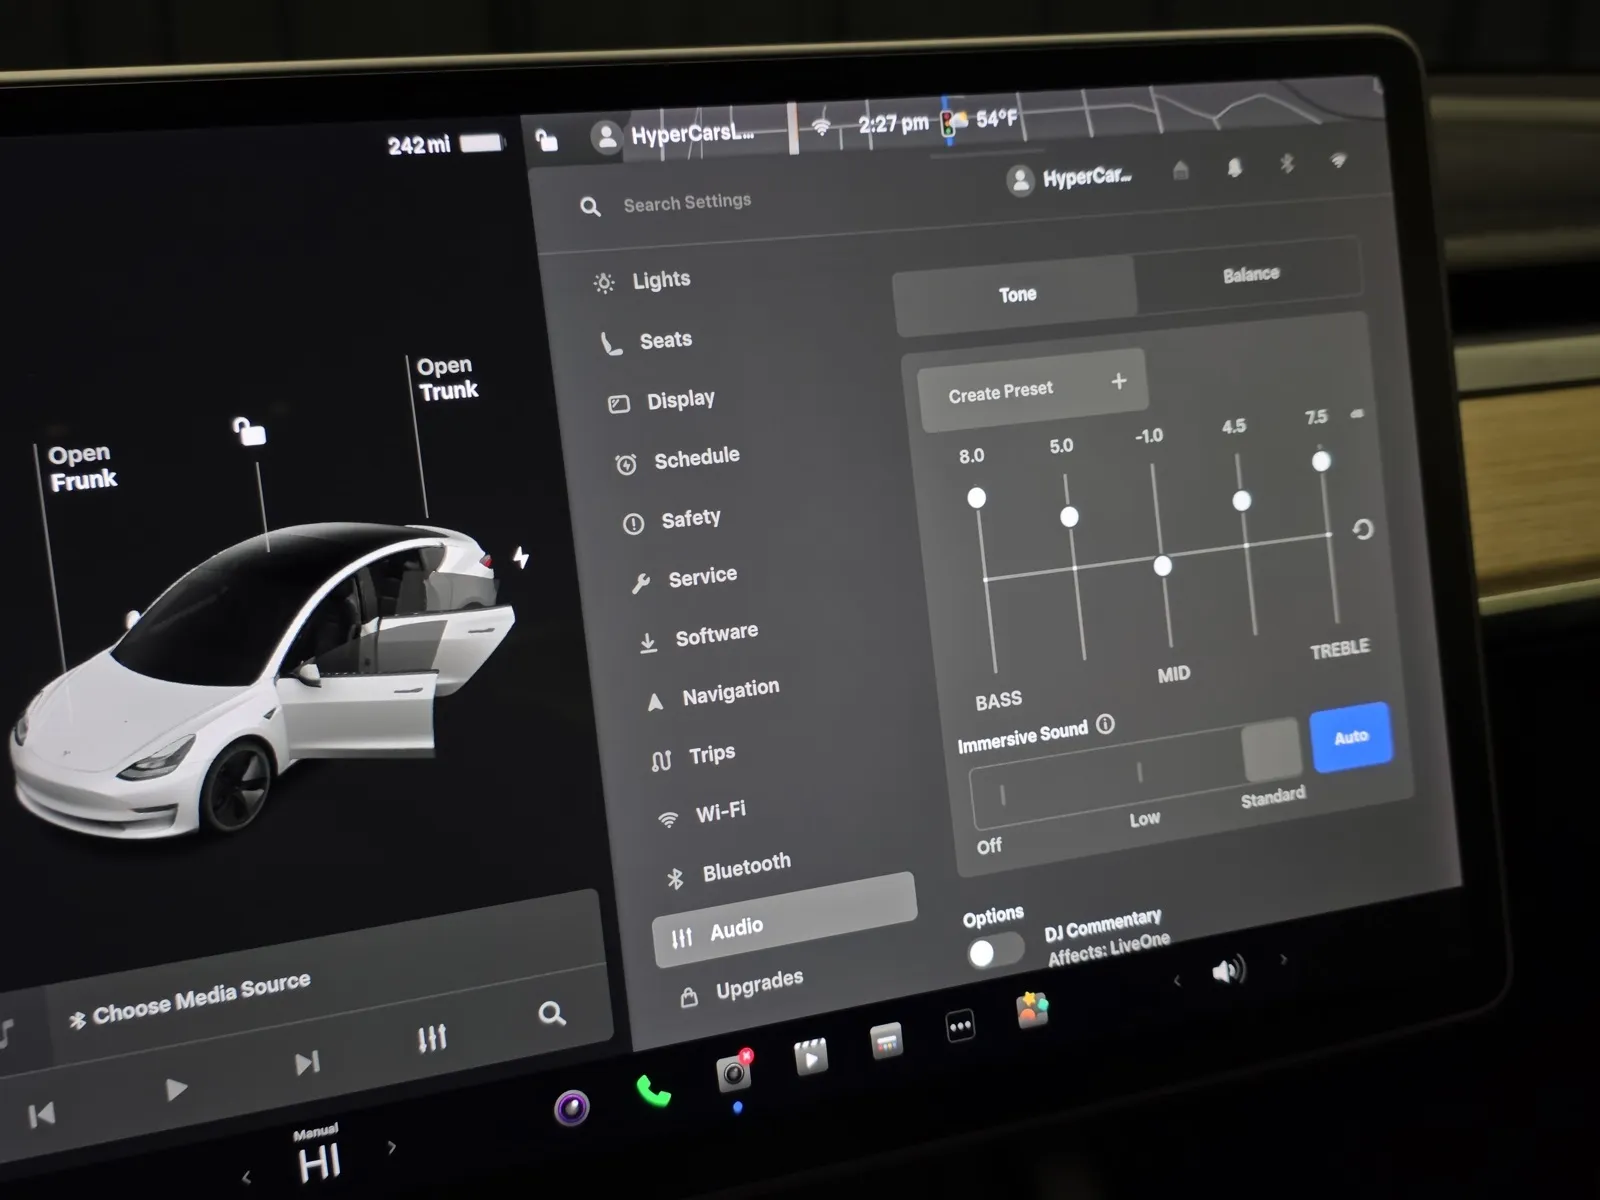
Task: Decrease volume with left chevron
Action: click(1177, 981)
